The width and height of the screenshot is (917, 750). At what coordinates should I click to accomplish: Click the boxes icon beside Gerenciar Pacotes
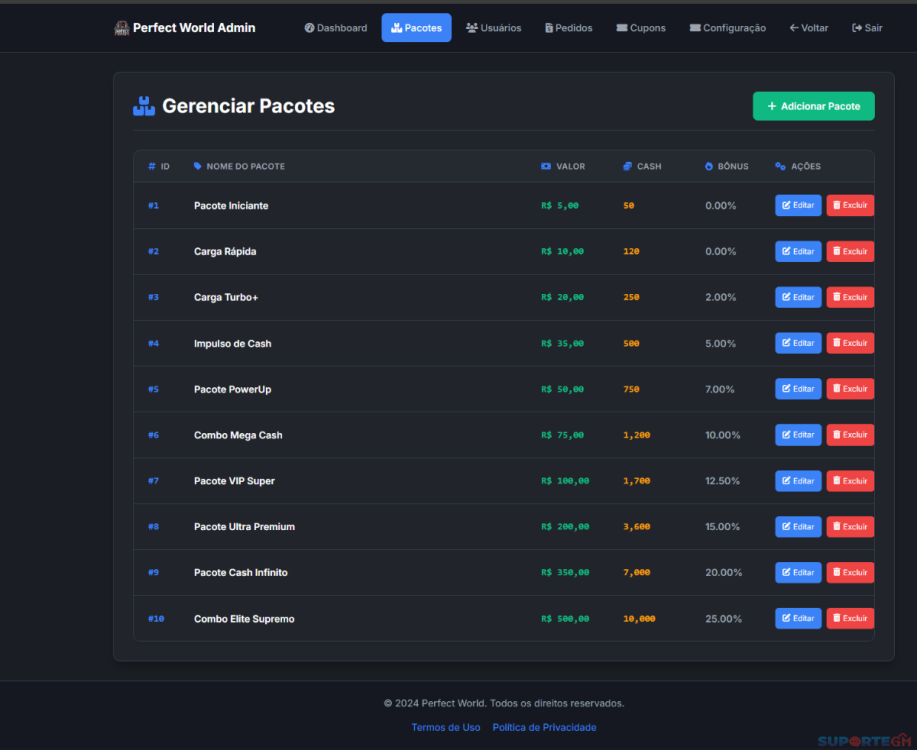point(144,106)
